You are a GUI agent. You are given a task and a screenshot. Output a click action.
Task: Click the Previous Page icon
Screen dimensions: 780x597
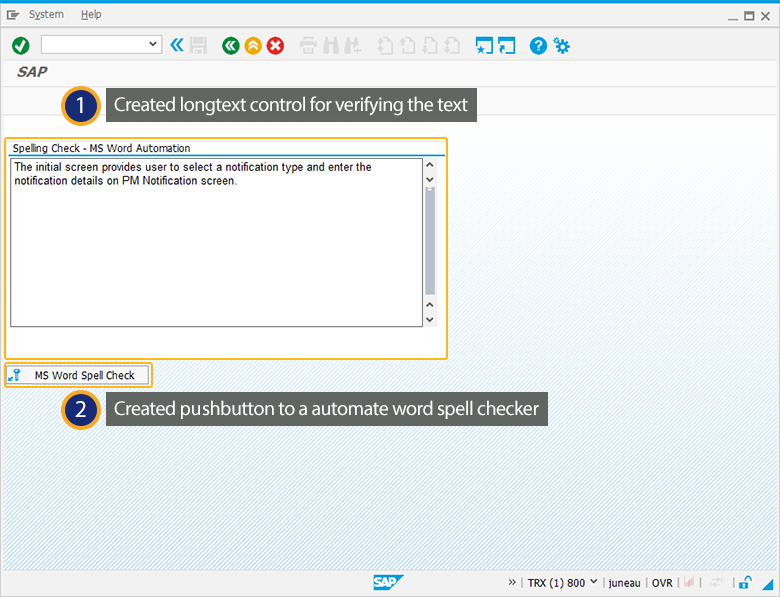point(407,46)
